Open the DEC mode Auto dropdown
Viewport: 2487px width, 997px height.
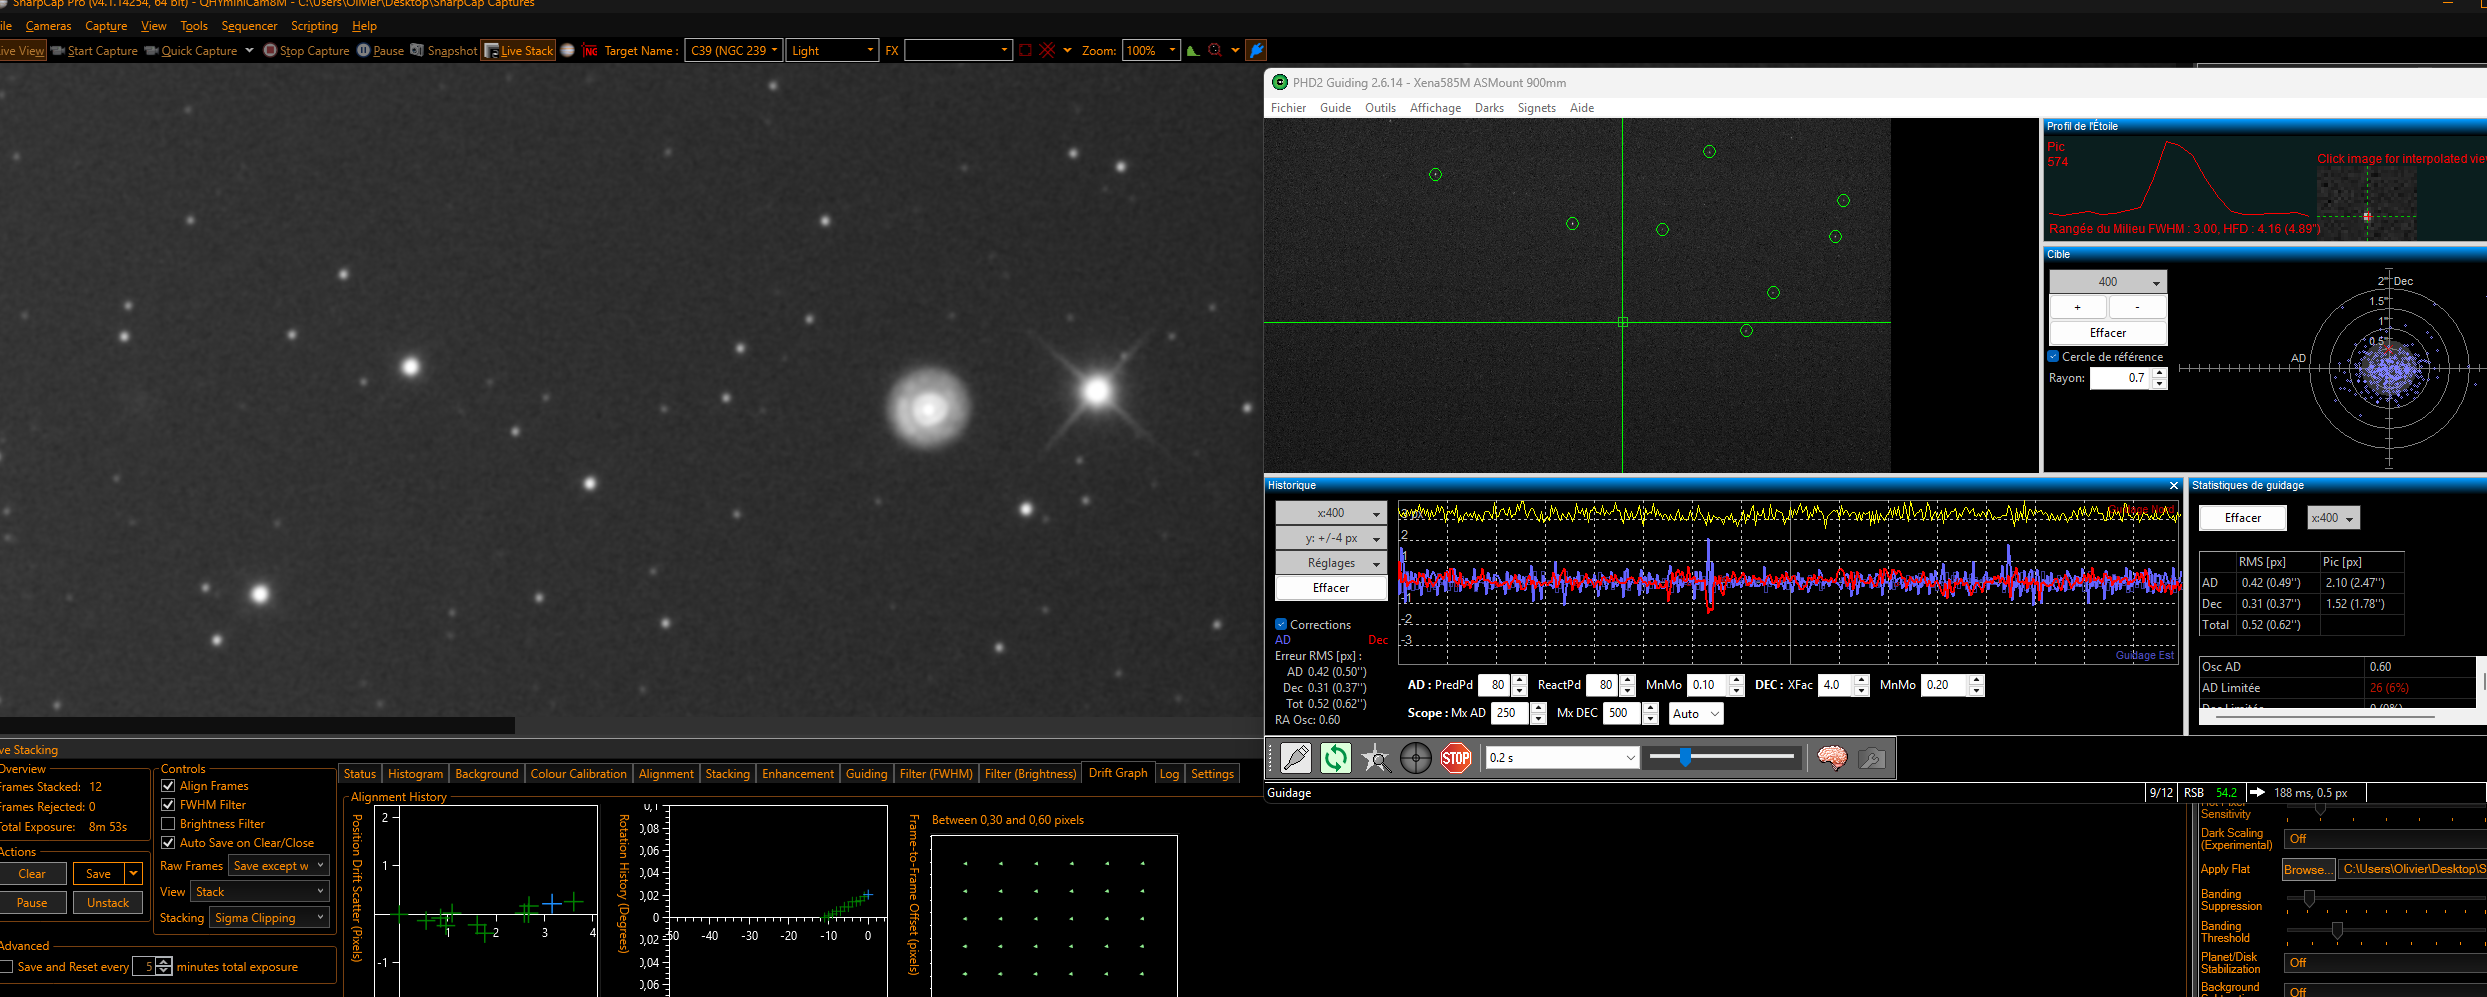(x=1696, y=713)
